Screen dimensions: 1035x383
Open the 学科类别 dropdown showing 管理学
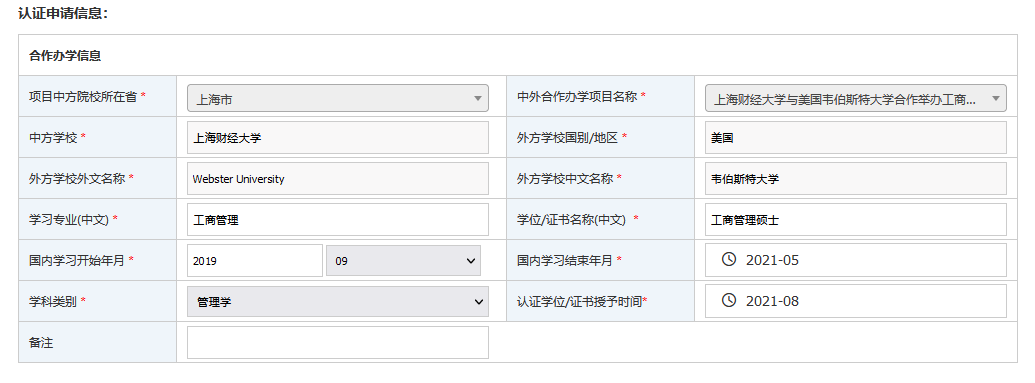(x=338, y=302)
